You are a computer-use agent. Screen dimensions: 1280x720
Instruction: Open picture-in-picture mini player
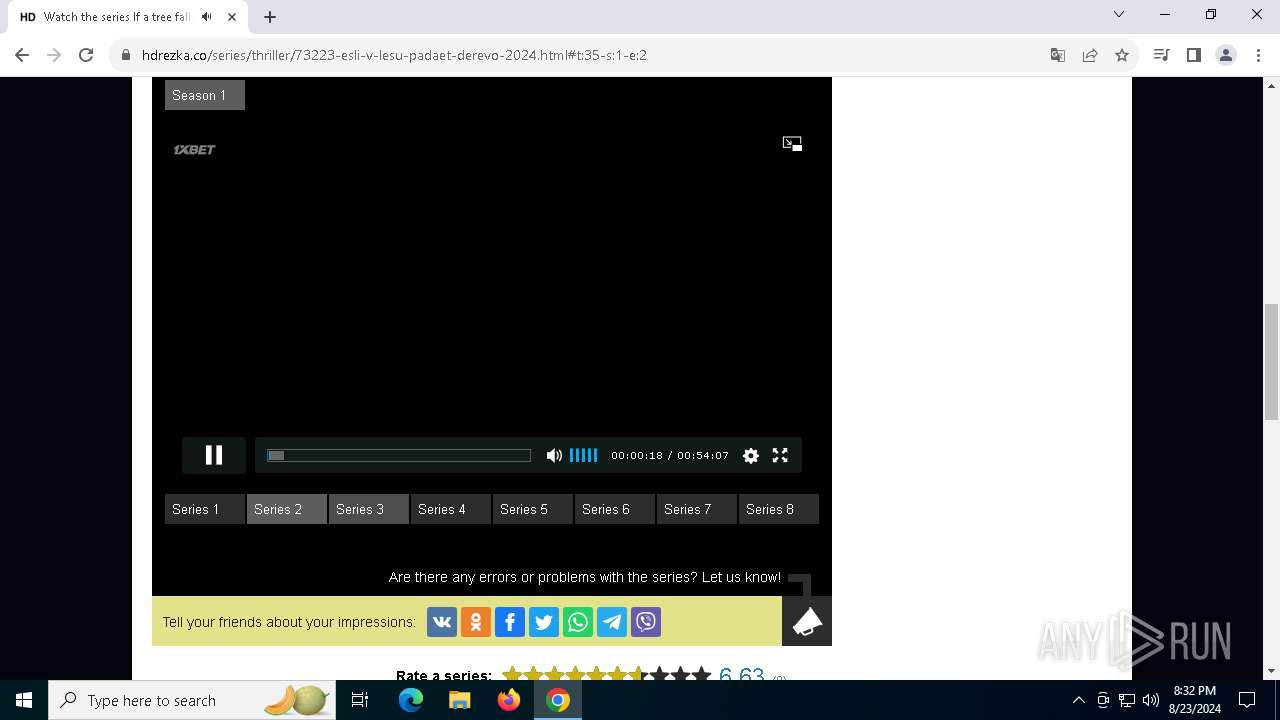[x=792, y=144]
